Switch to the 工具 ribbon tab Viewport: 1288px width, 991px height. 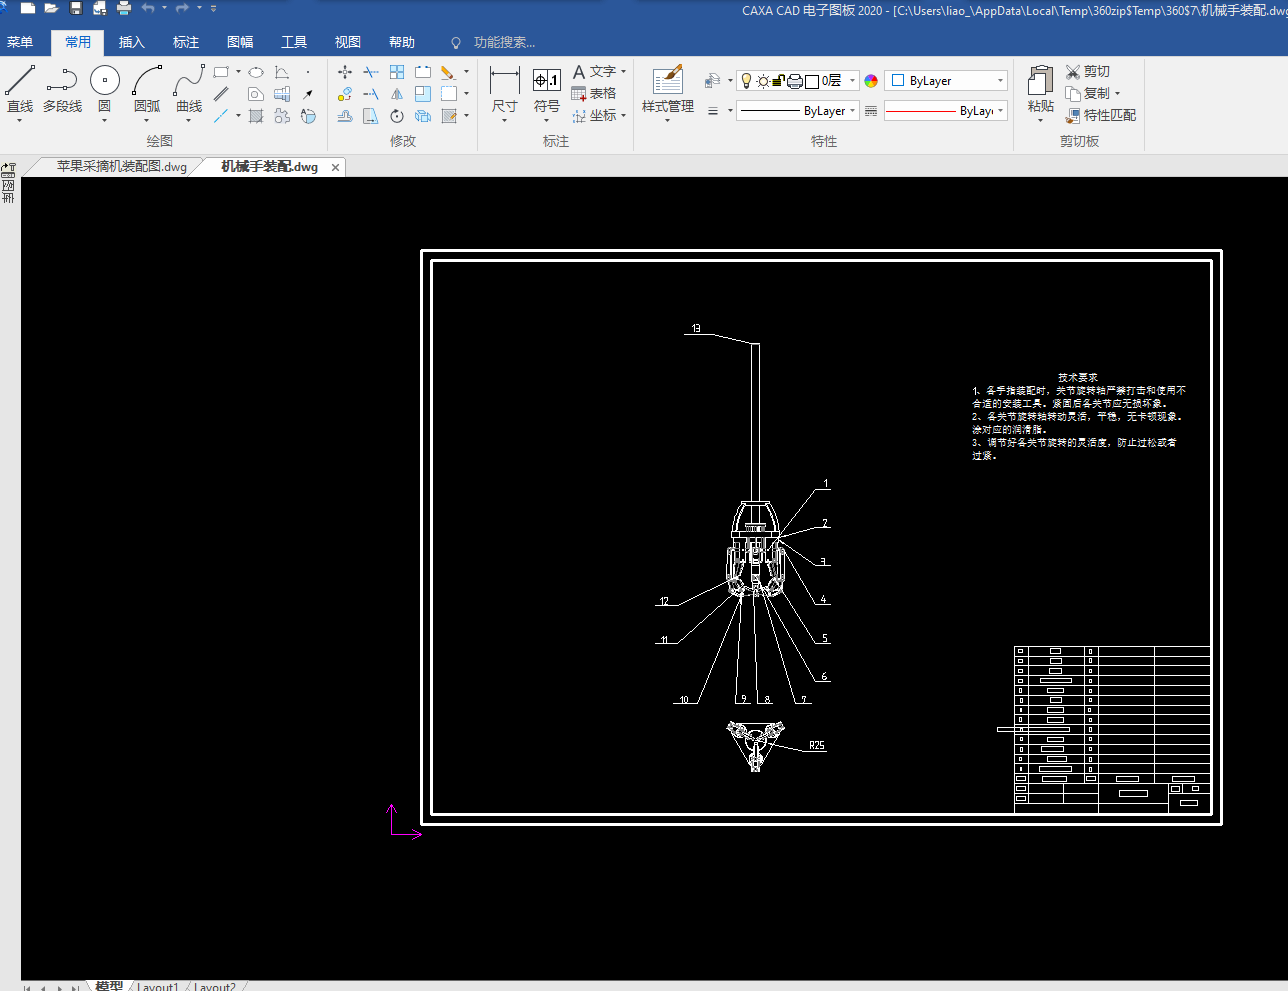[x=294, y=42]
